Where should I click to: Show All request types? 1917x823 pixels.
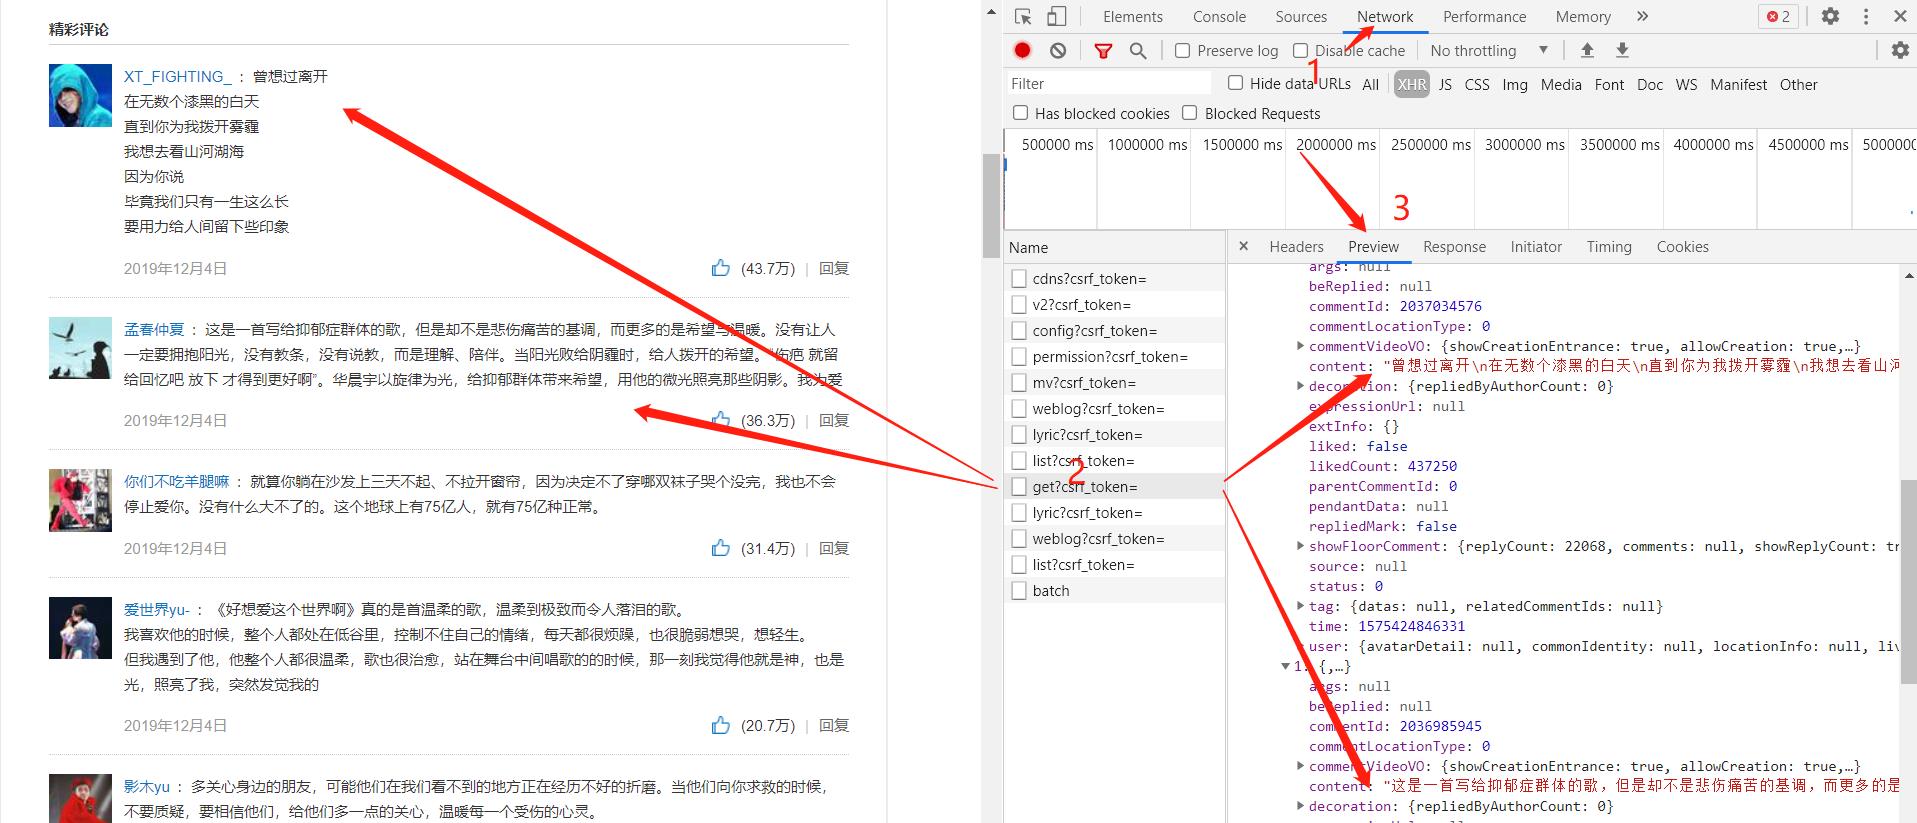(1370, 84)
